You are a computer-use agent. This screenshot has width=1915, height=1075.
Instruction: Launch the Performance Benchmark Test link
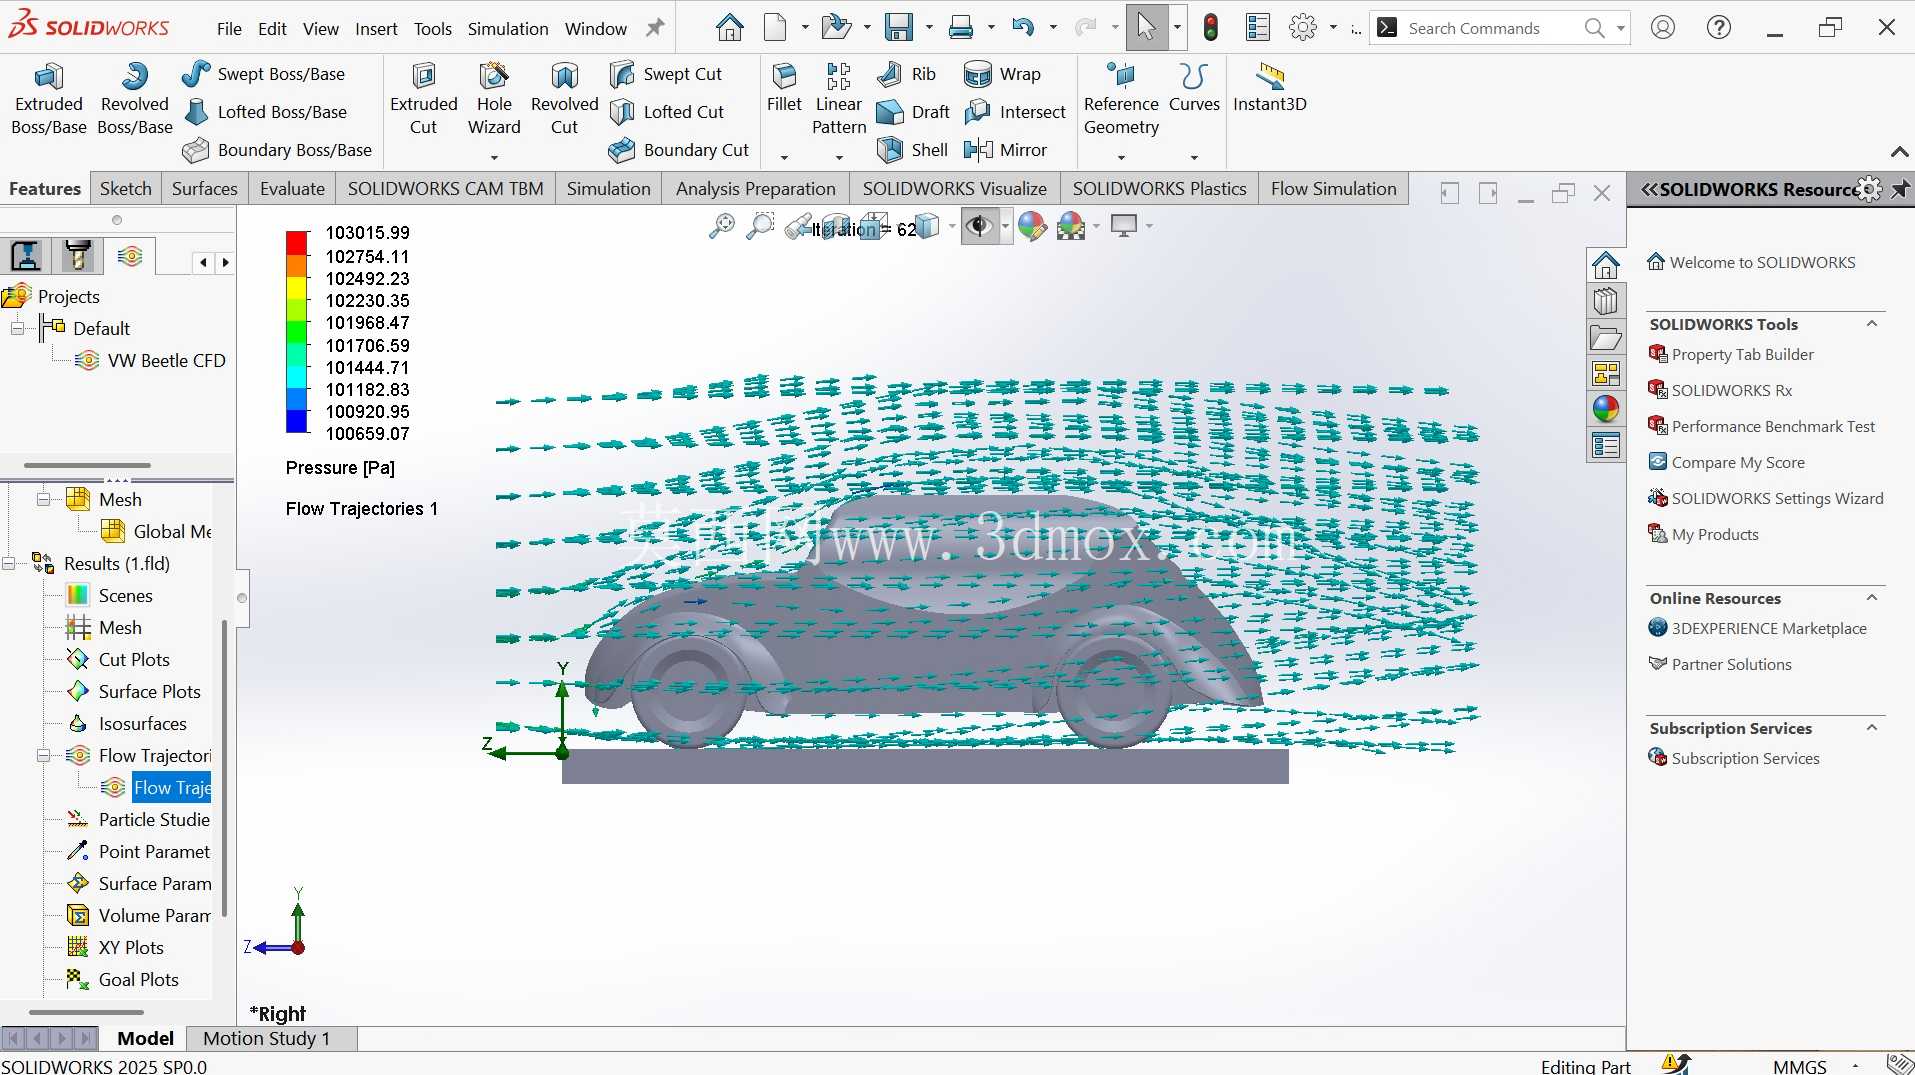(x=1773, y=426)
